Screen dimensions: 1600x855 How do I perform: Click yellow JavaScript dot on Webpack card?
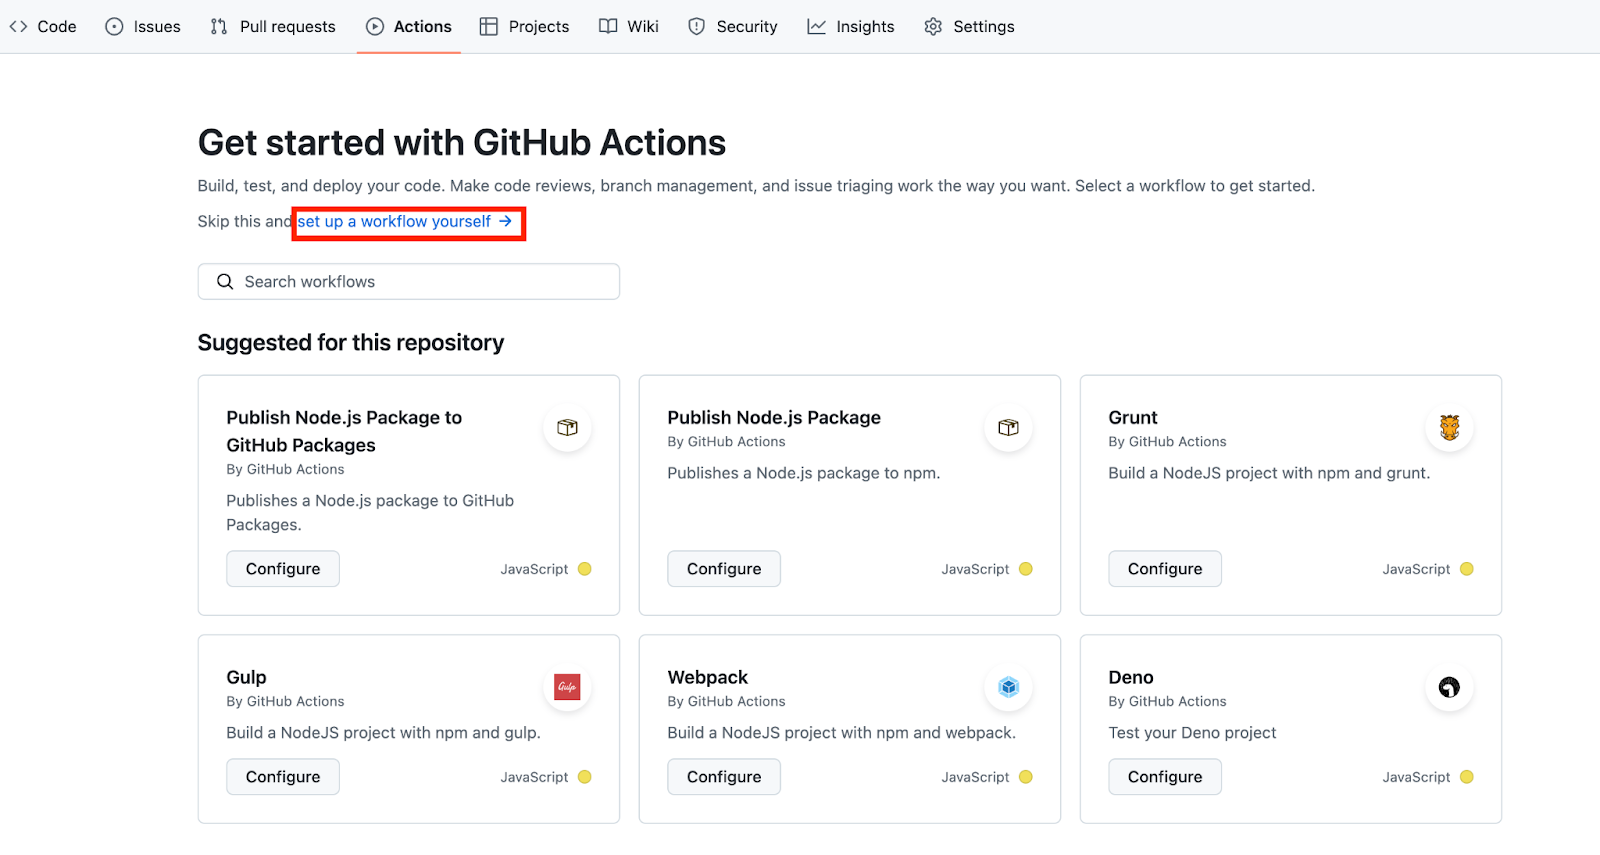1026,777
